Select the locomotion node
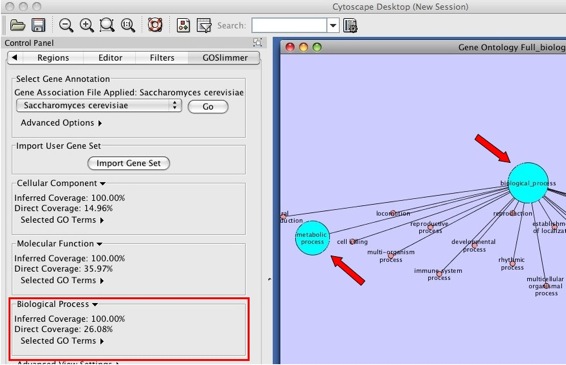This screenshot has height=365, width=566. pyautogui.click(x=393, y=213)
